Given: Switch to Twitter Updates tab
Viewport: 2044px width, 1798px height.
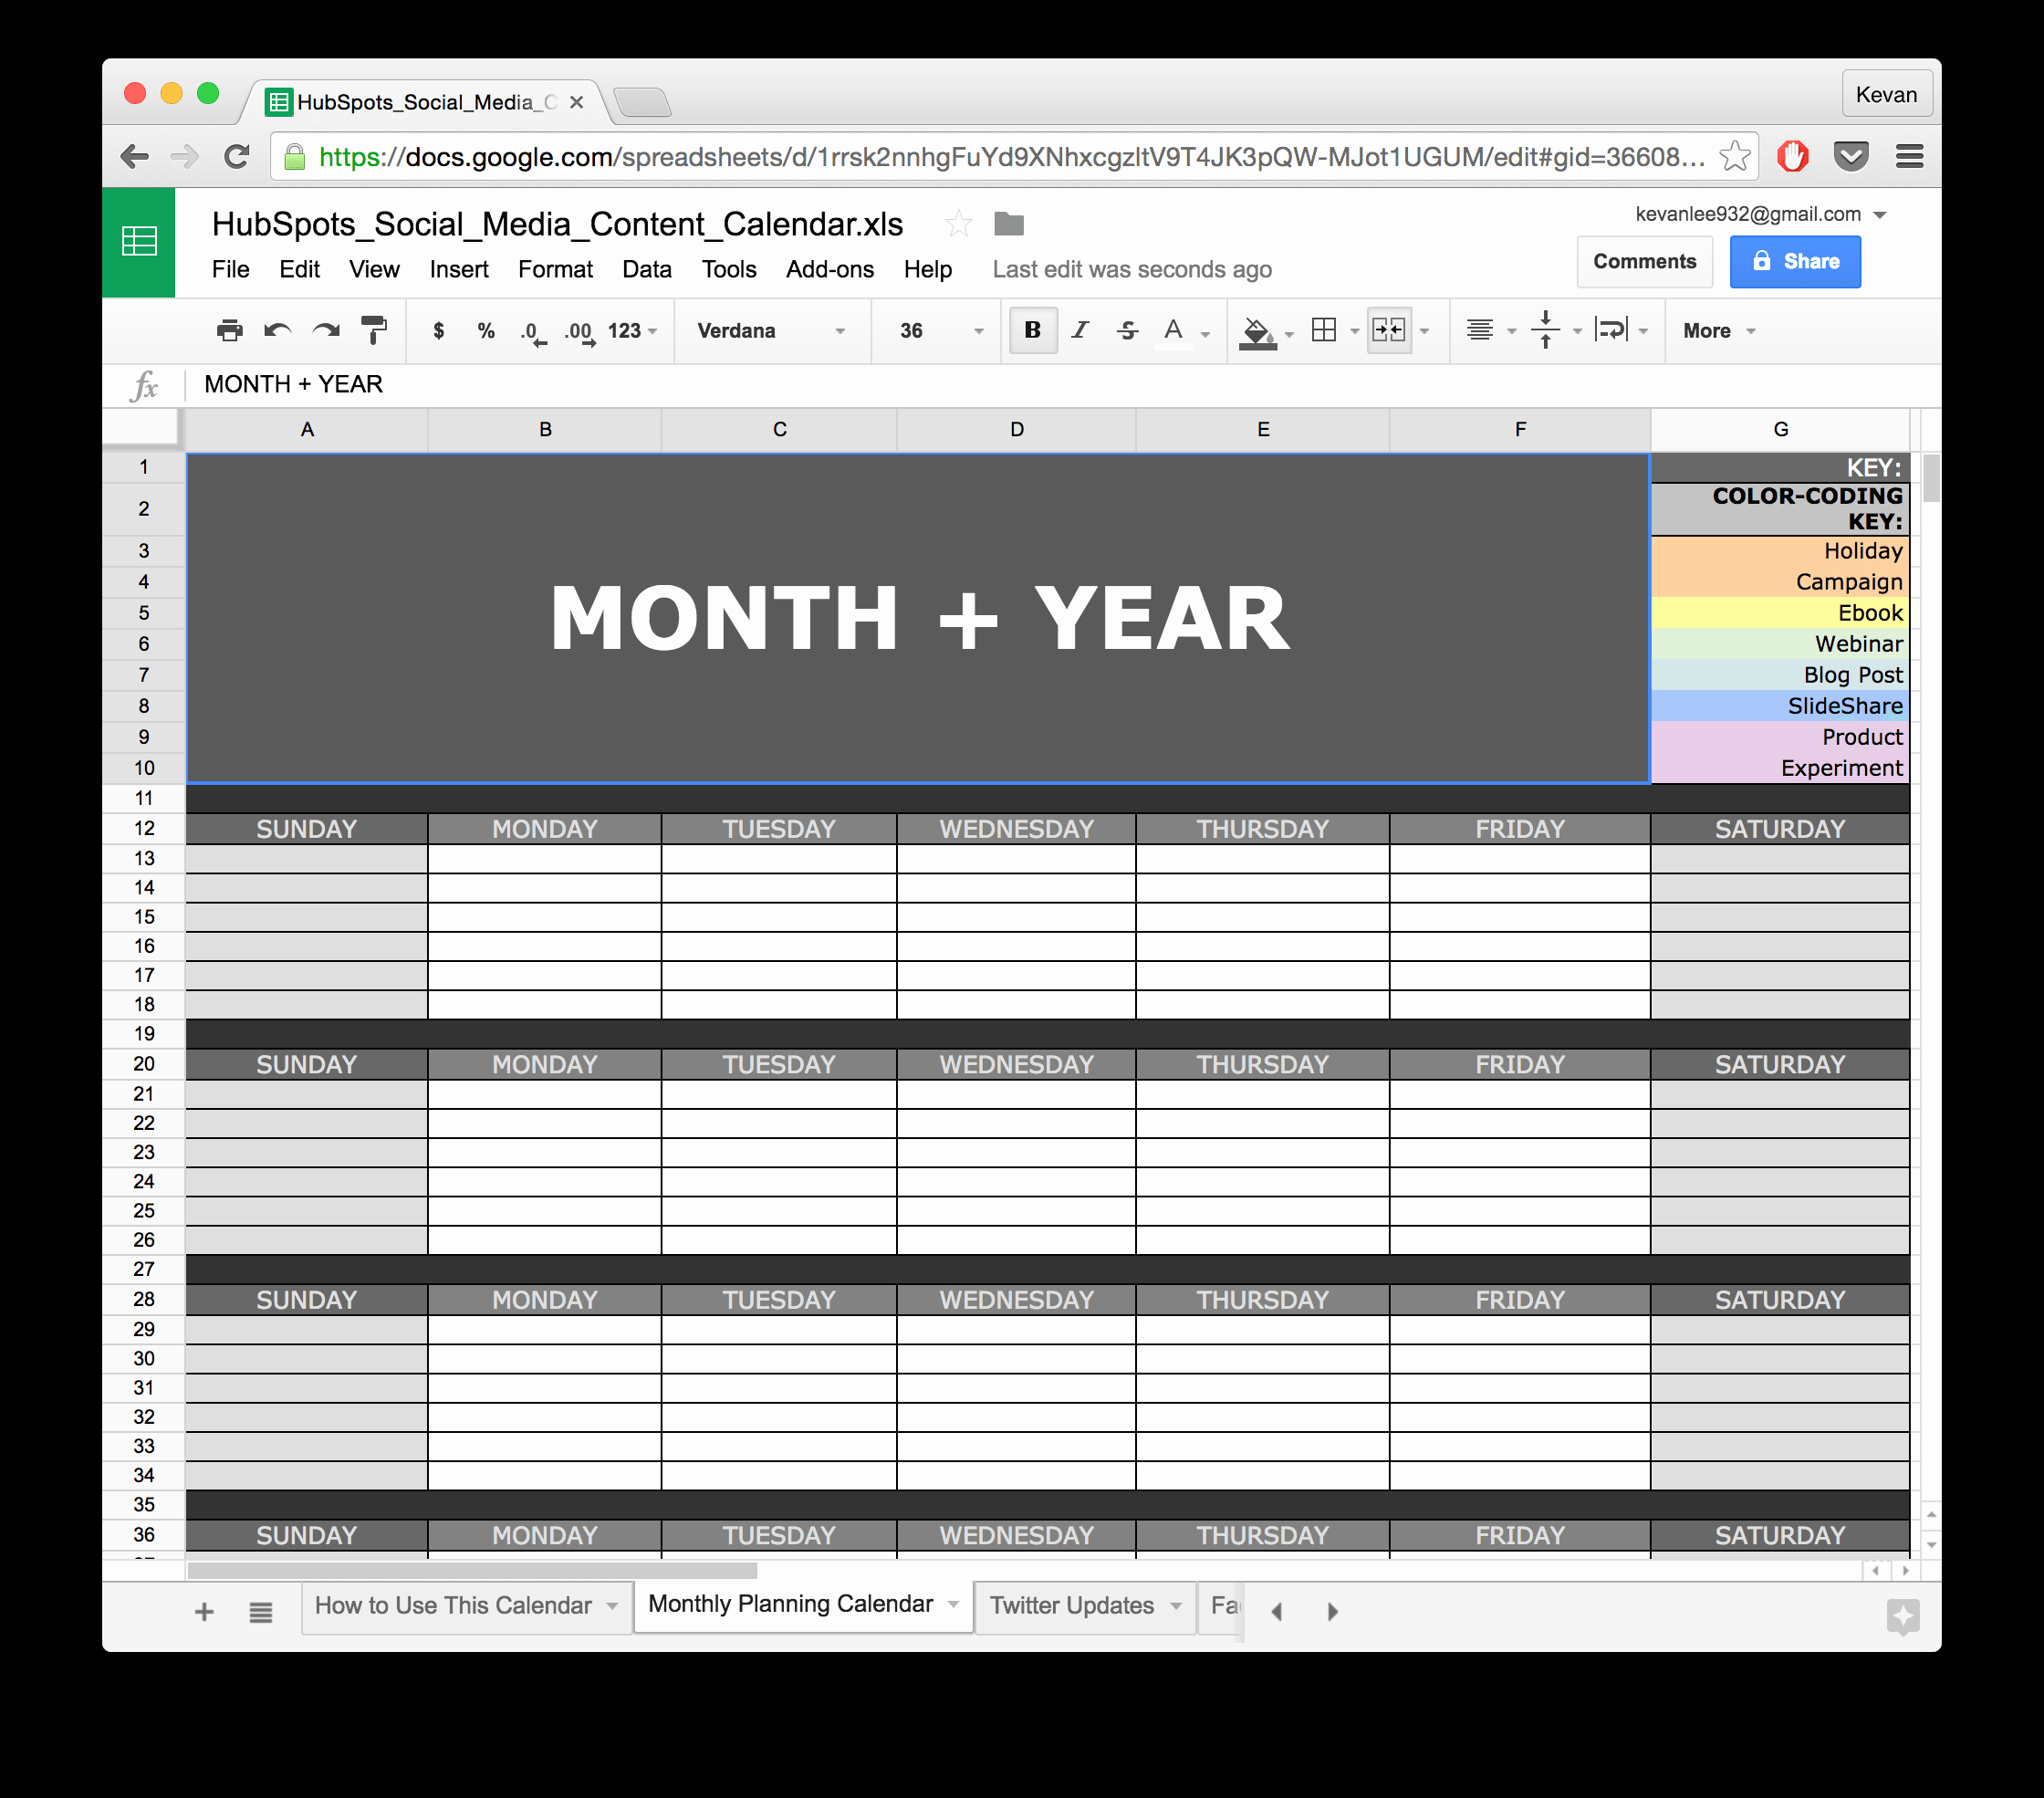Looking at the screenshot, I should point(1069,1608).
